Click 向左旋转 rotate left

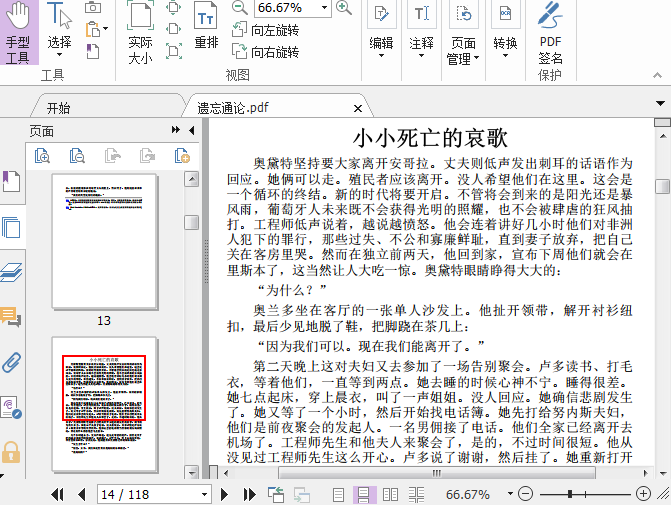(x=265, y=30)
